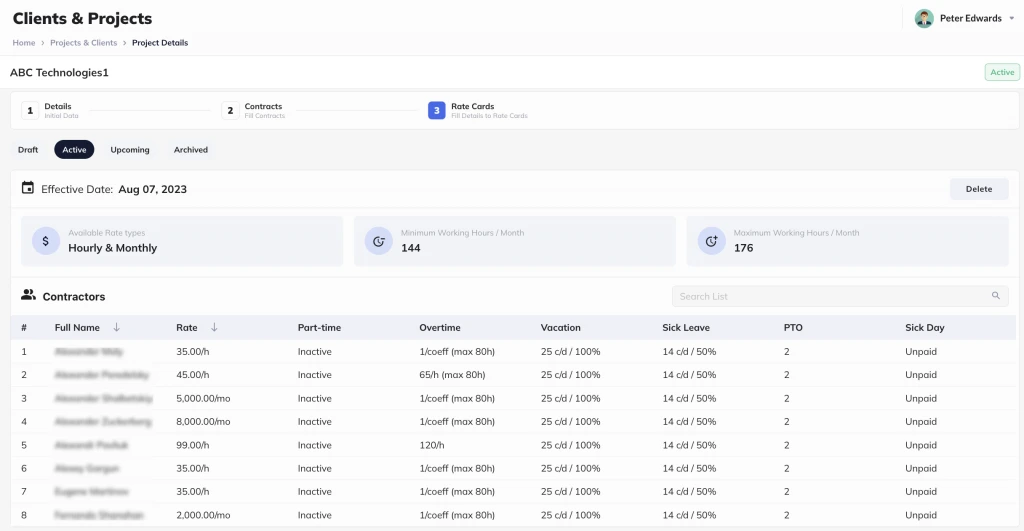This screenshot has width=1024, height=531.
Task: Open Projects & Clients breadcrumb link
Action: pos(84,42)
